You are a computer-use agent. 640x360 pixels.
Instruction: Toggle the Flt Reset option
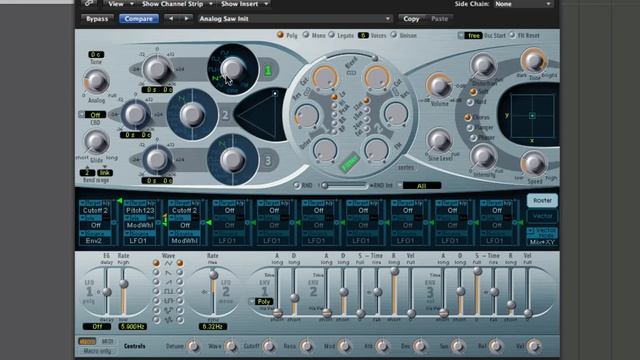512,35
